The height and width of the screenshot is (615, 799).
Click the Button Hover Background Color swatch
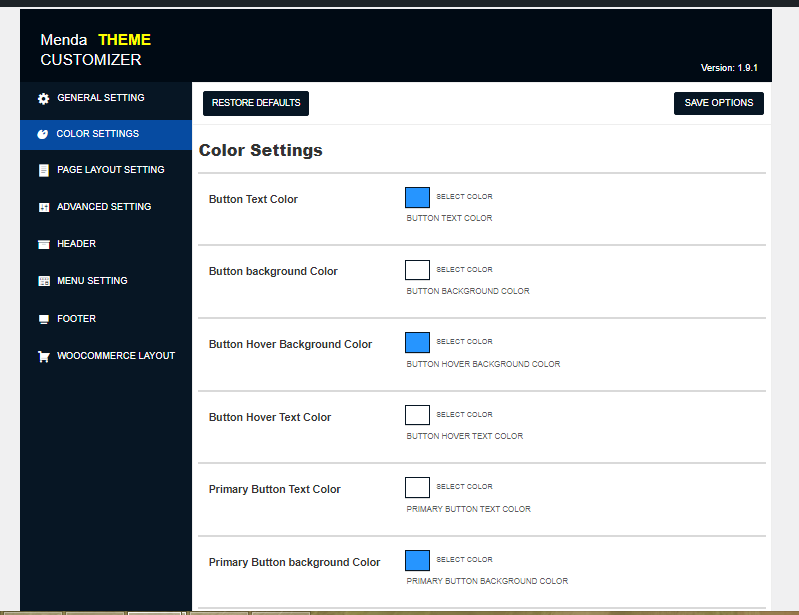point(417,343)
